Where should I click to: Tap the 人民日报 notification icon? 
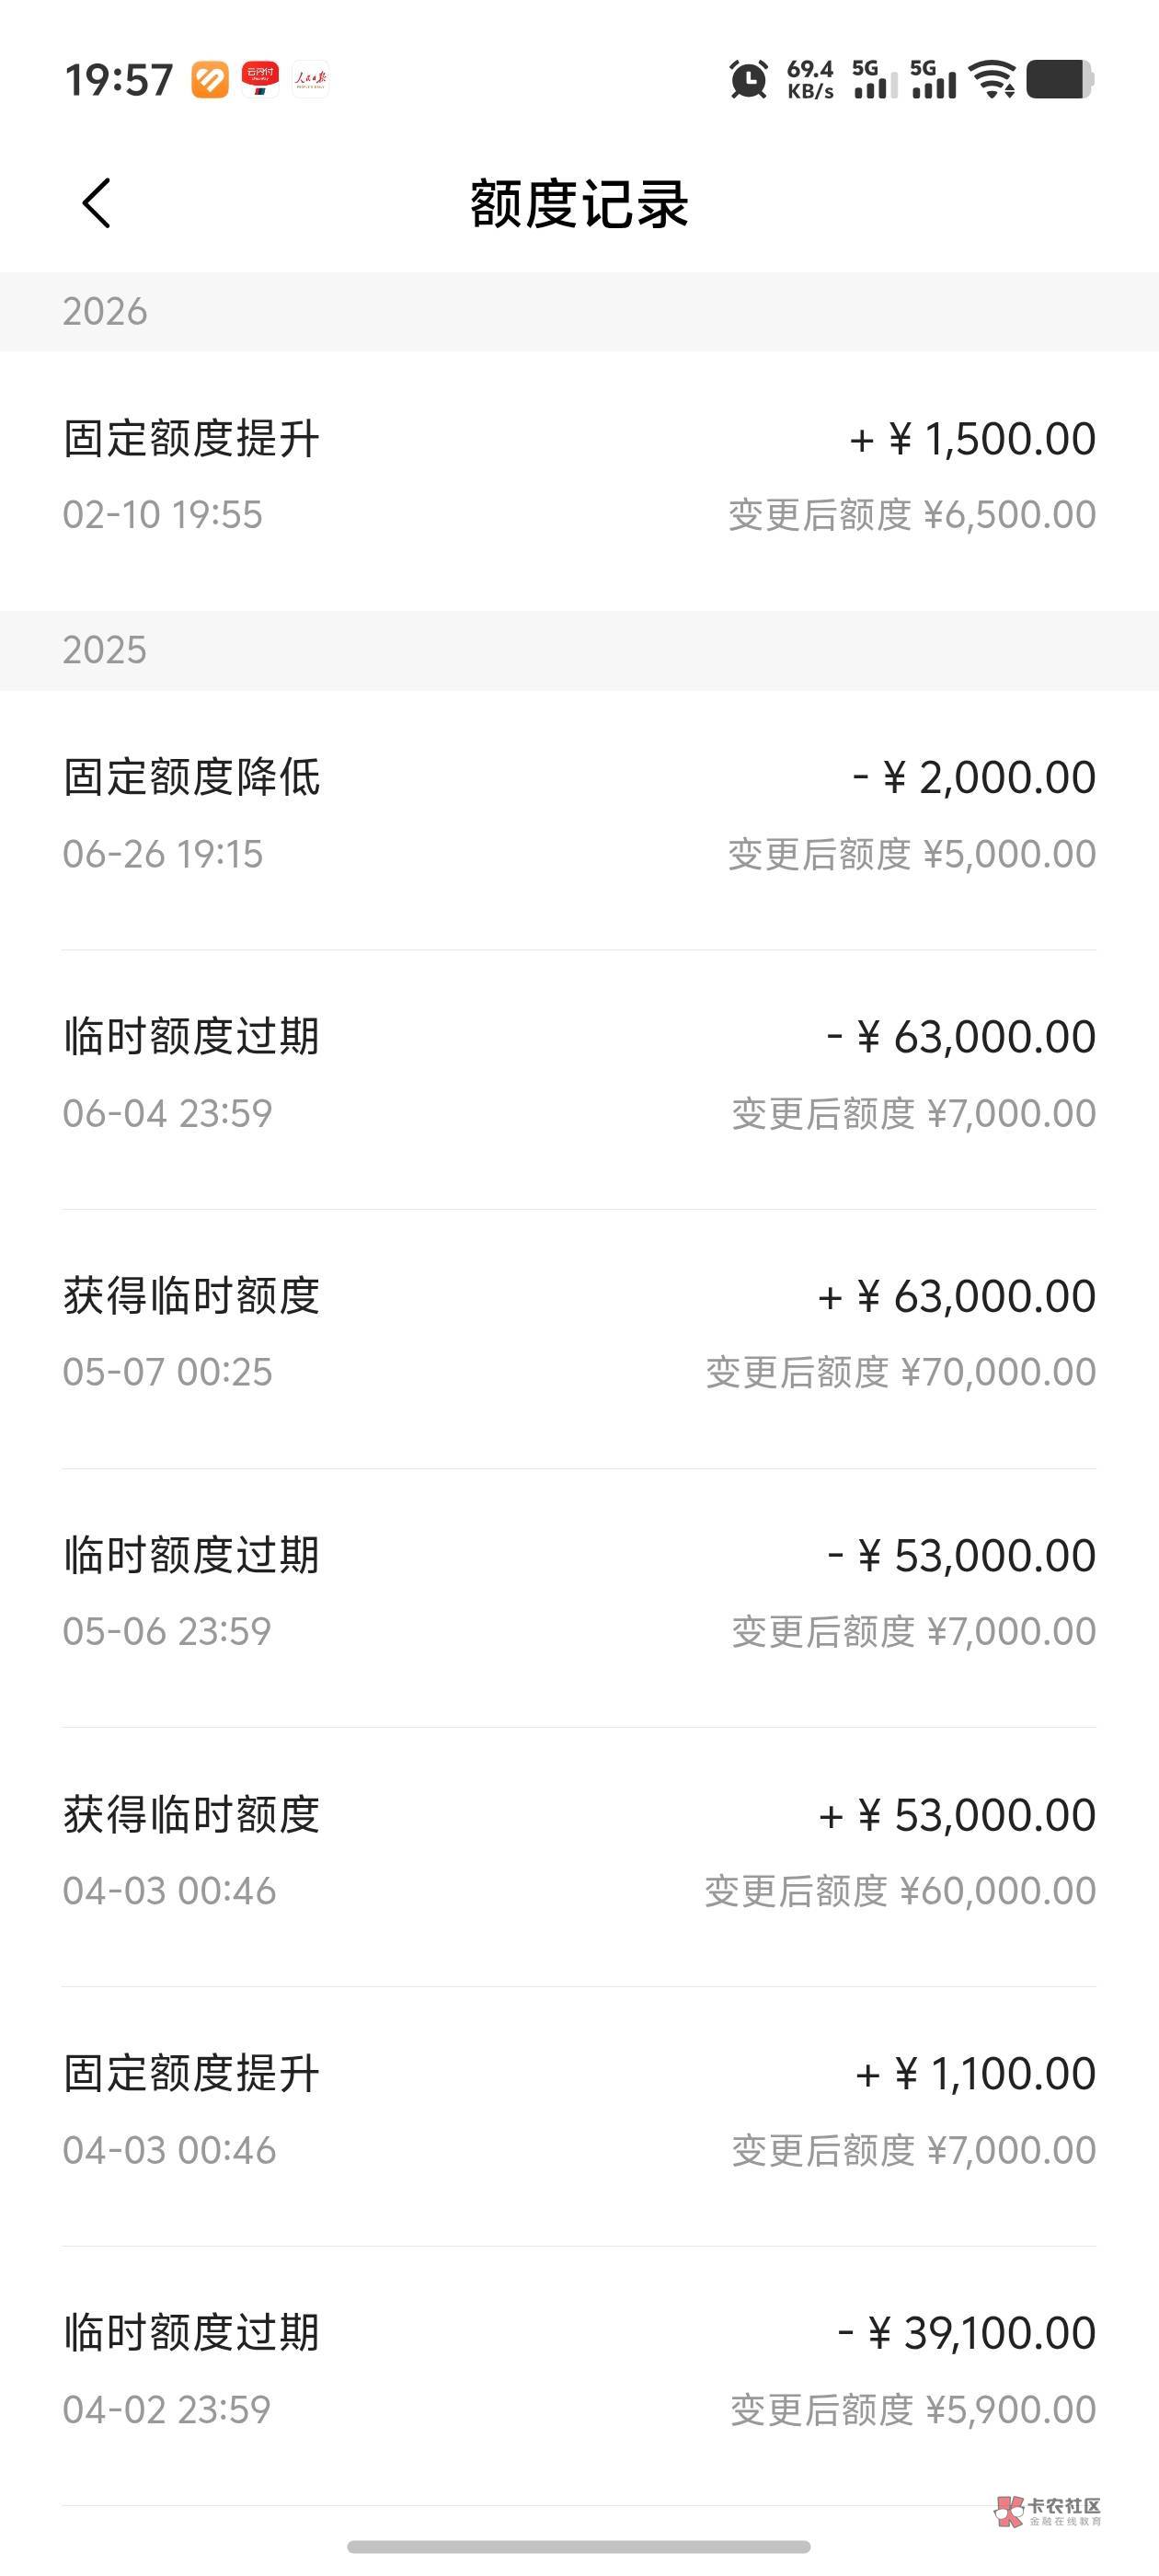(x=310, y=79)
